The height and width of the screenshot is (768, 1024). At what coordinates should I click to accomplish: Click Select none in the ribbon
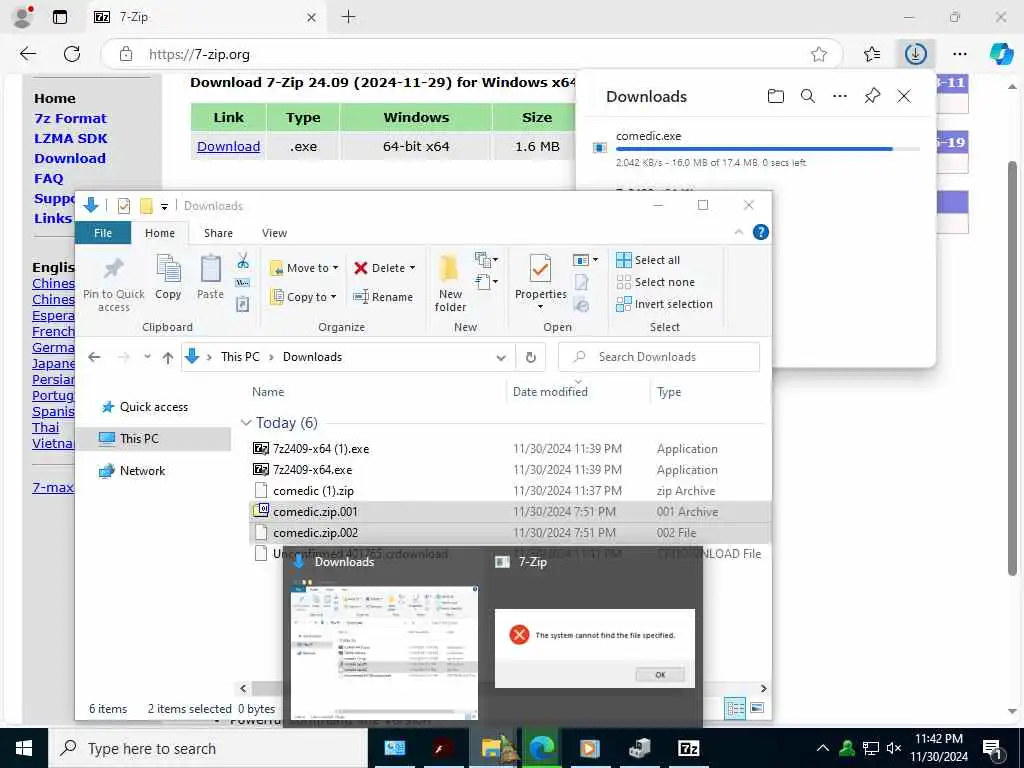(656, 282)
